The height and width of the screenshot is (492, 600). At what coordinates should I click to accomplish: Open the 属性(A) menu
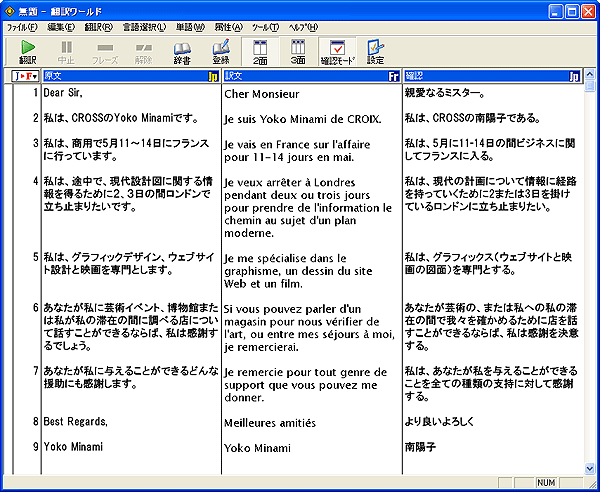tap(228, 27)
